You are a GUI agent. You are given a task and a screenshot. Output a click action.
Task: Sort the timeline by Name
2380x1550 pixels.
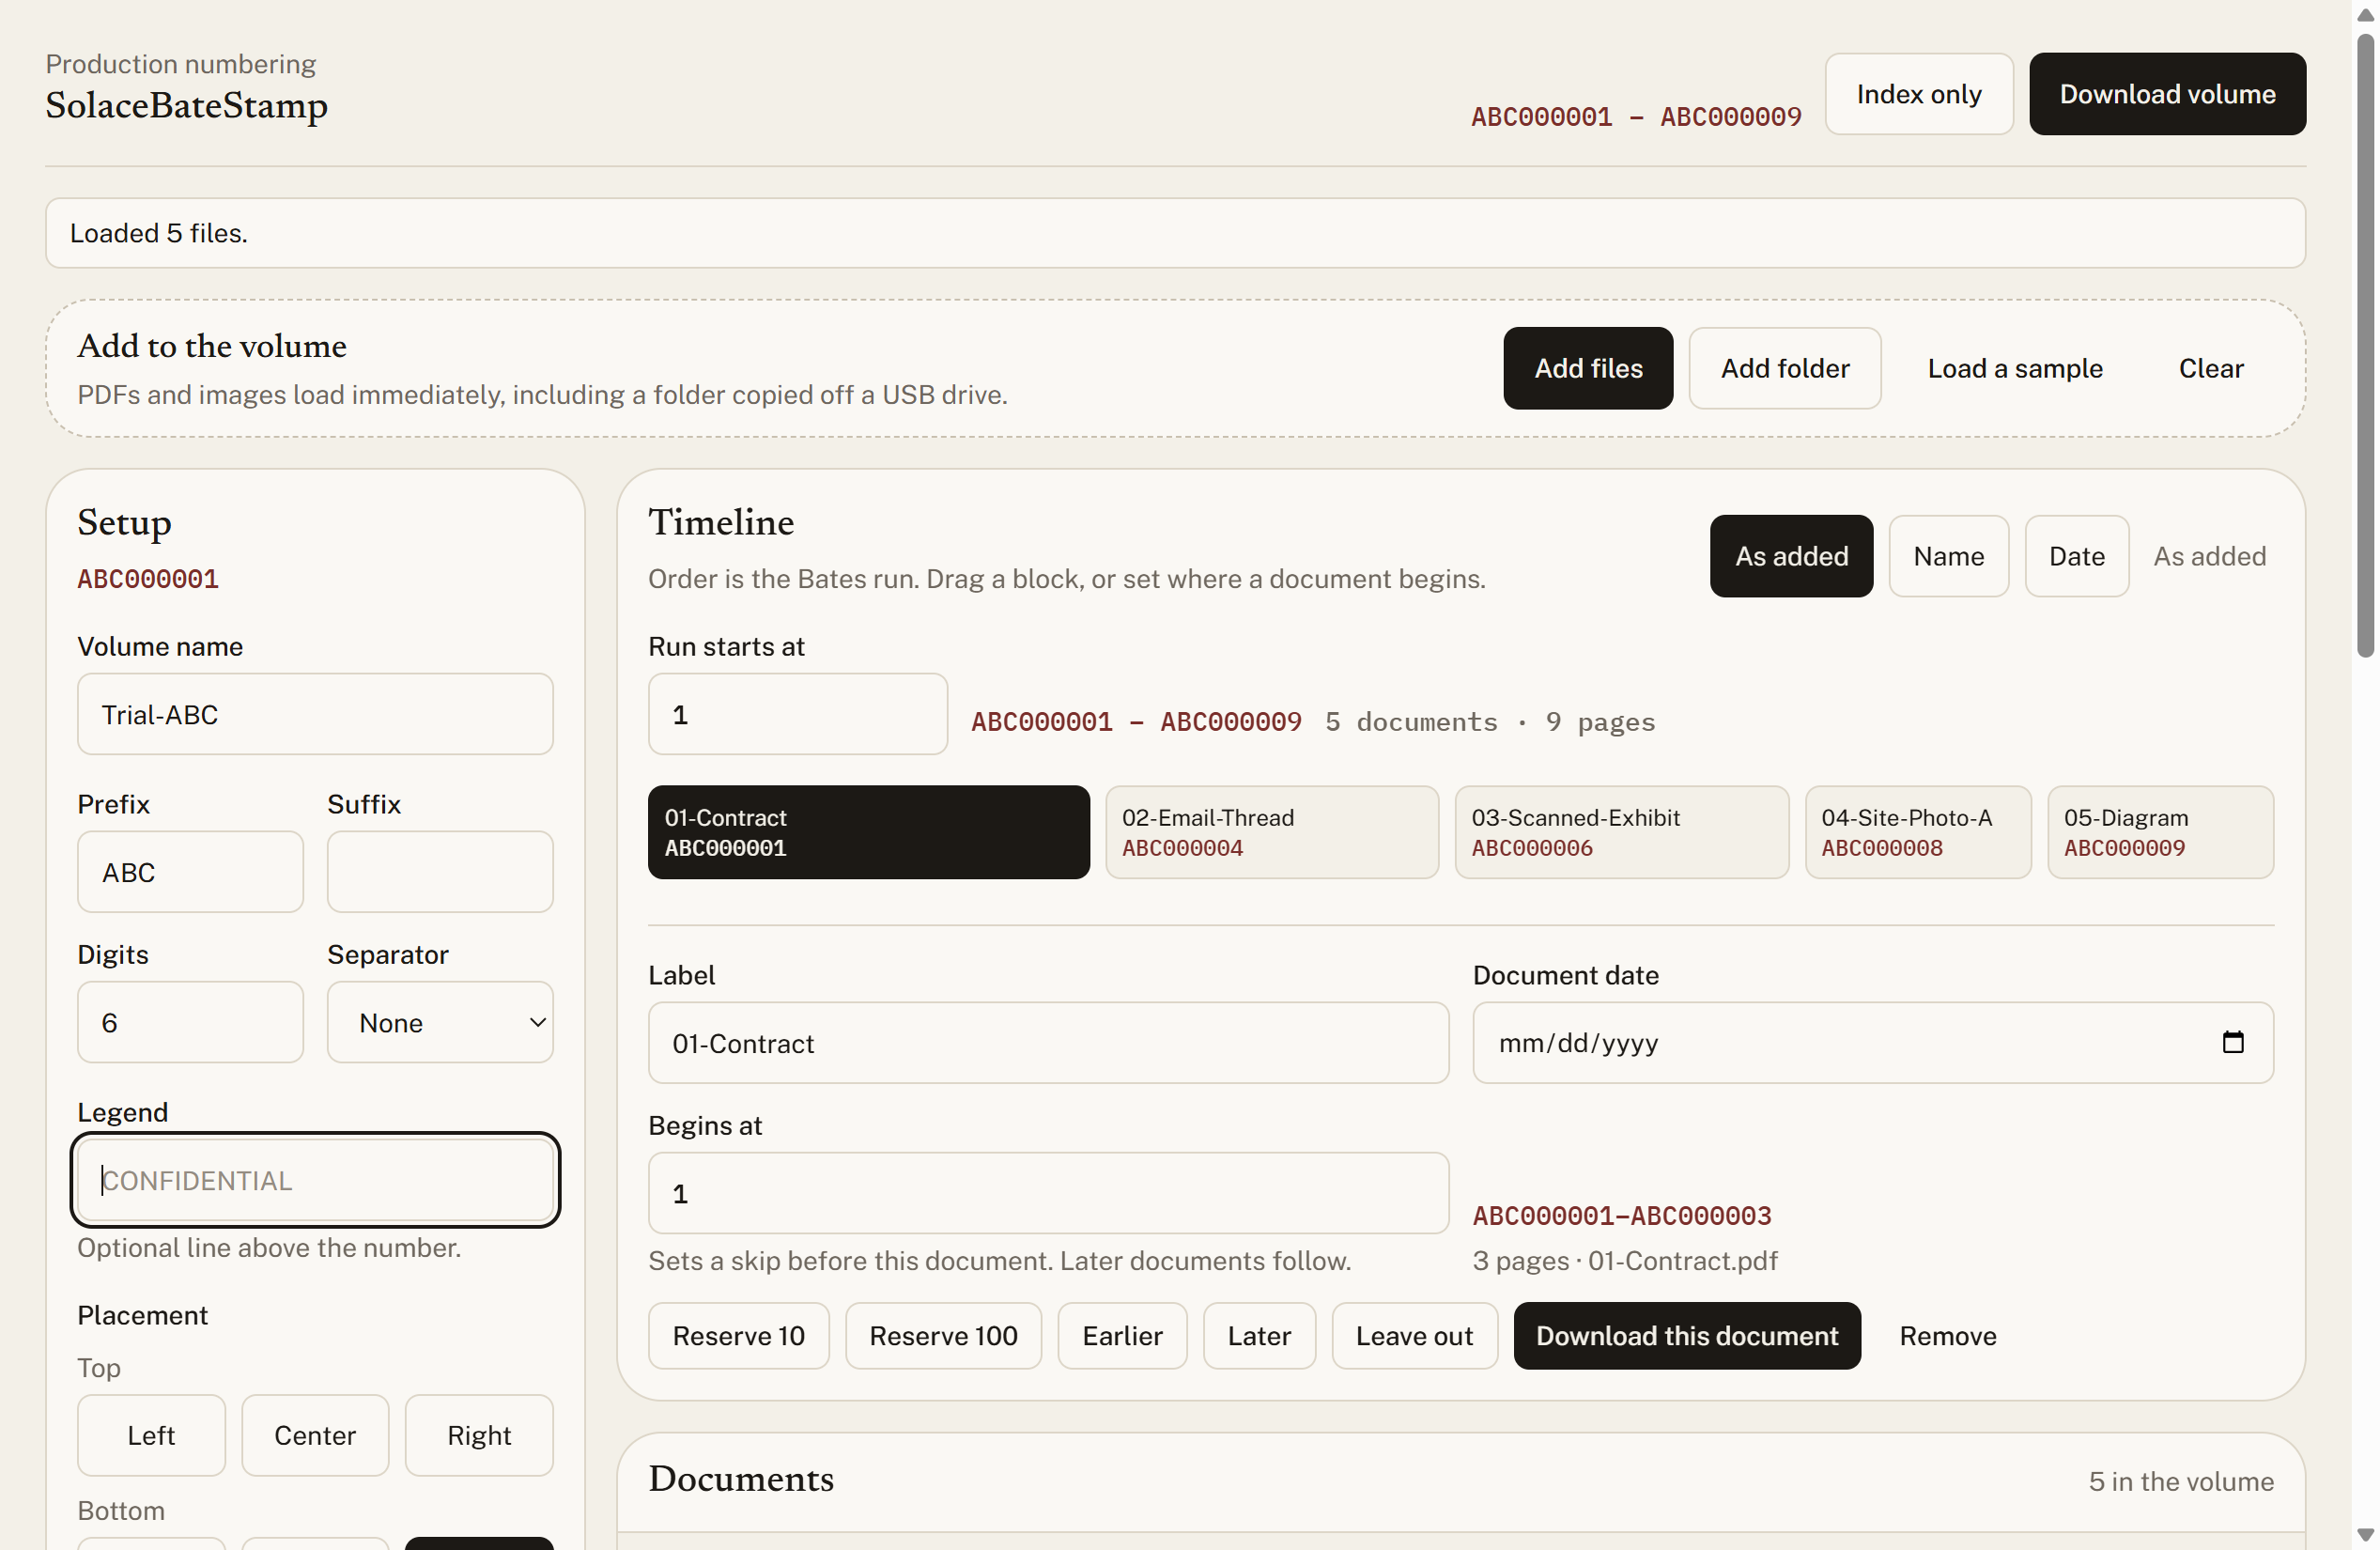1948,556
